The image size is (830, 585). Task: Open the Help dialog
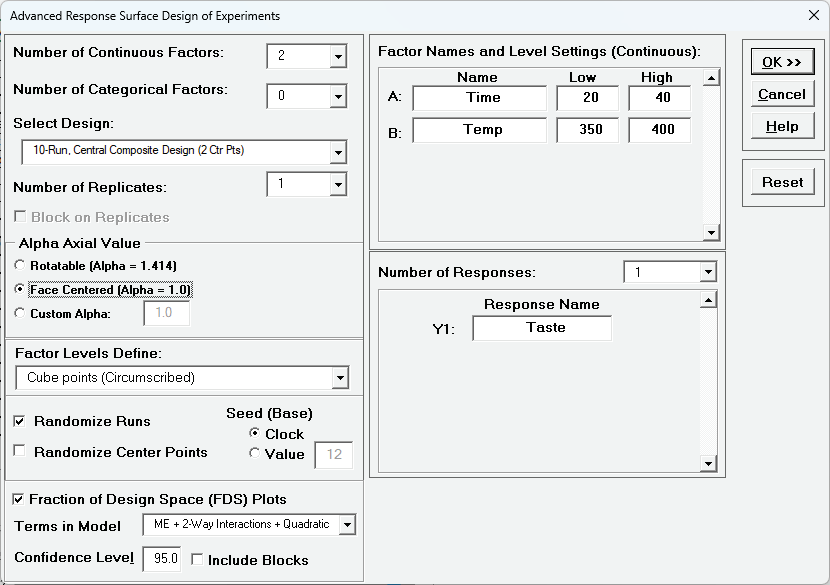[781, 125]
